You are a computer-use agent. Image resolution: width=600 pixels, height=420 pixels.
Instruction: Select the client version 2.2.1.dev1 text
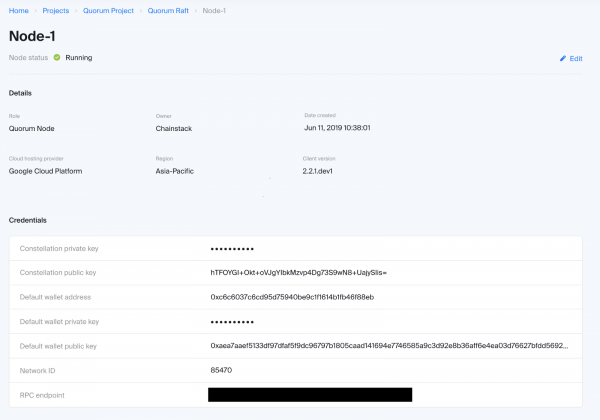(323, 171)
